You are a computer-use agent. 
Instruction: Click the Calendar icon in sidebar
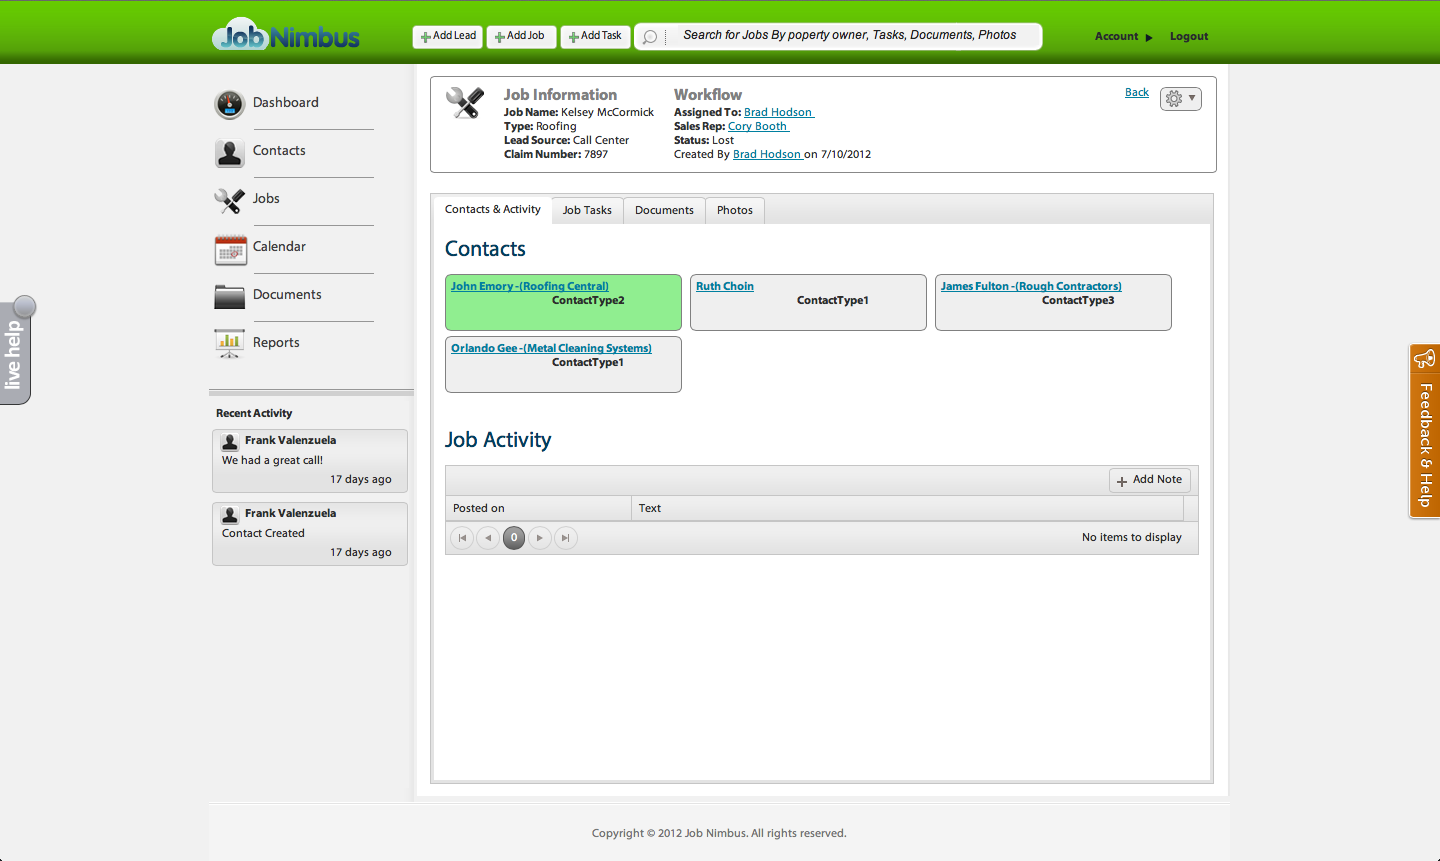(230, 249)
